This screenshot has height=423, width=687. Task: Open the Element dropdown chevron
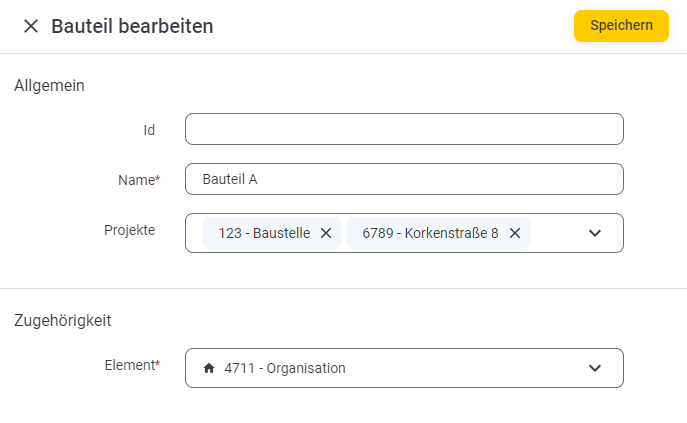pos(595,368)
